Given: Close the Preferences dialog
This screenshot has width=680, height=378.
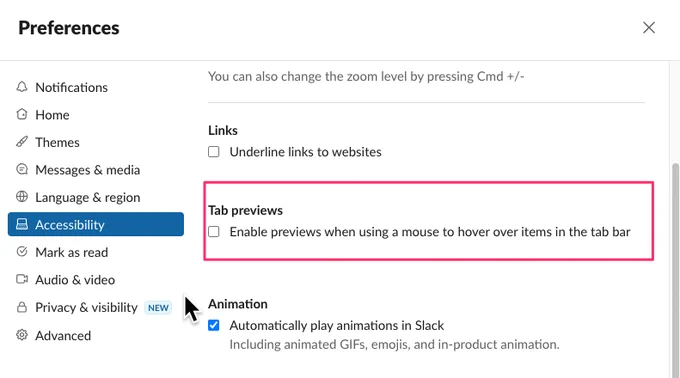Looking at the screenshot, I should pyautogui.click(x=649, y=28).
